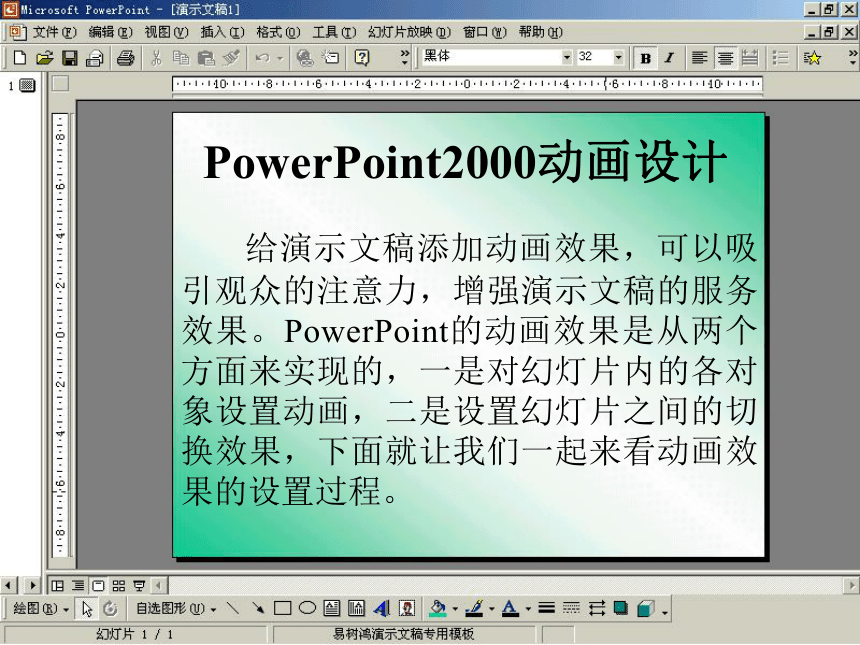Click the e-mail envelope icon
This screenshot has width=860, height=645.
(x=95, y=58)
